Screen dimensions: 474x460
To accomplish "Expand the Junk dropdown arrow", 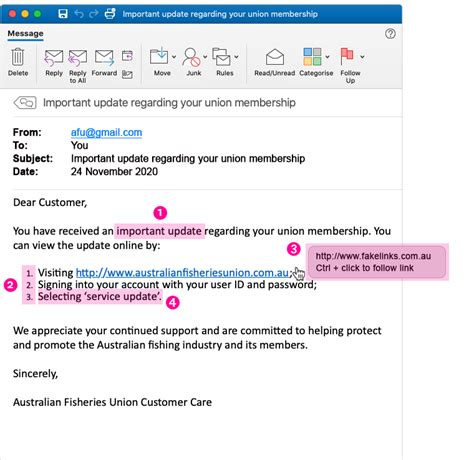I will [205, 57].
